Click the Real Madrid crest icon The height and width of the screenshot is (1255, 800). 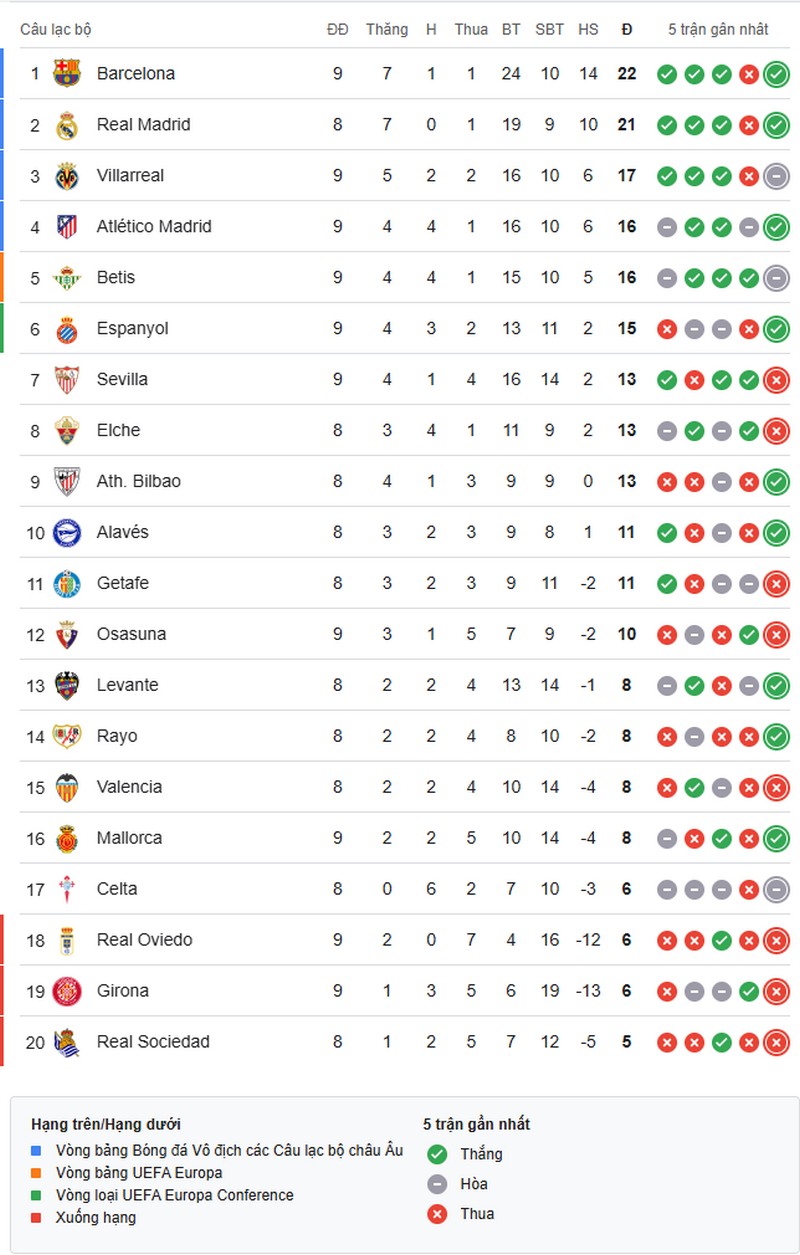pyautogui.click(x=67, y=125)
